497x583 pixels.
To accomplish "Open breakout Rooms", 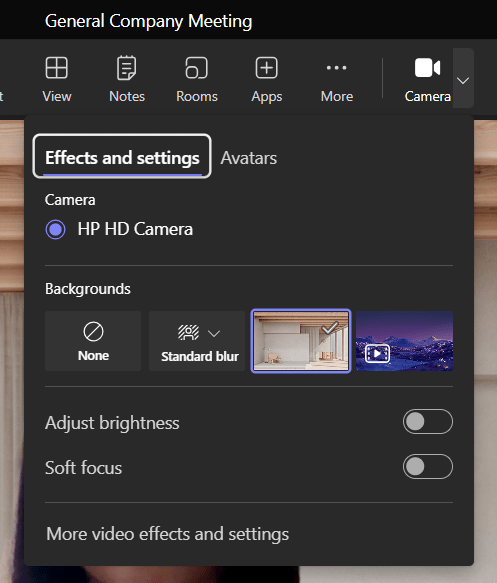I will pyautogui.click(x=197, y=79).
